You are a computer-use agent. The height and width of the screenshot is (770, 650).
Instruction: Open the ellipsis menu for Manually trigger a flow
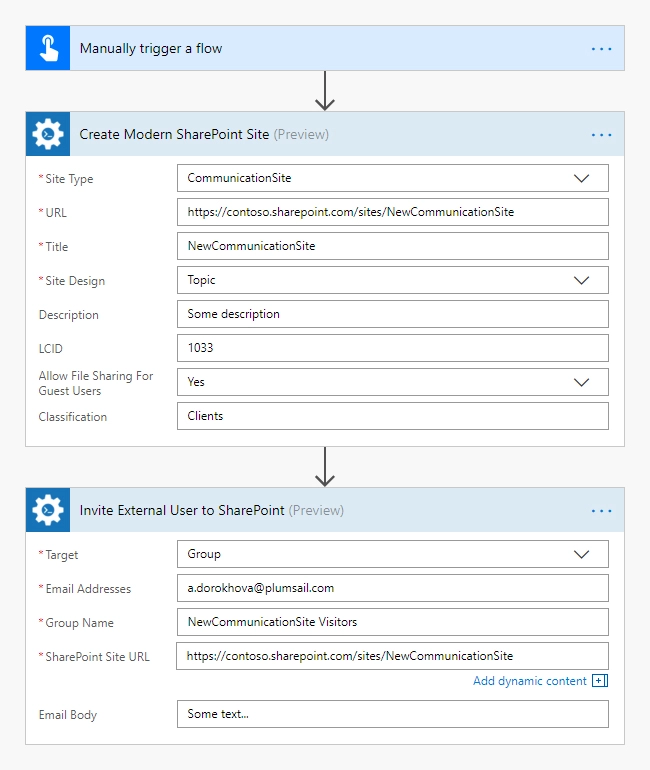point(601,49)
